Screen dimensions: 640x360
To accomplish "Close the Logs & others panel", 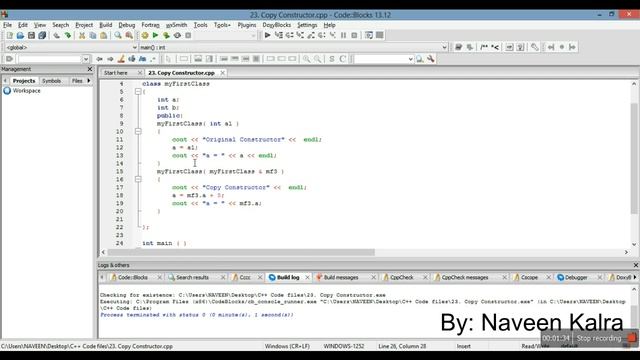I will click(636, 265).
